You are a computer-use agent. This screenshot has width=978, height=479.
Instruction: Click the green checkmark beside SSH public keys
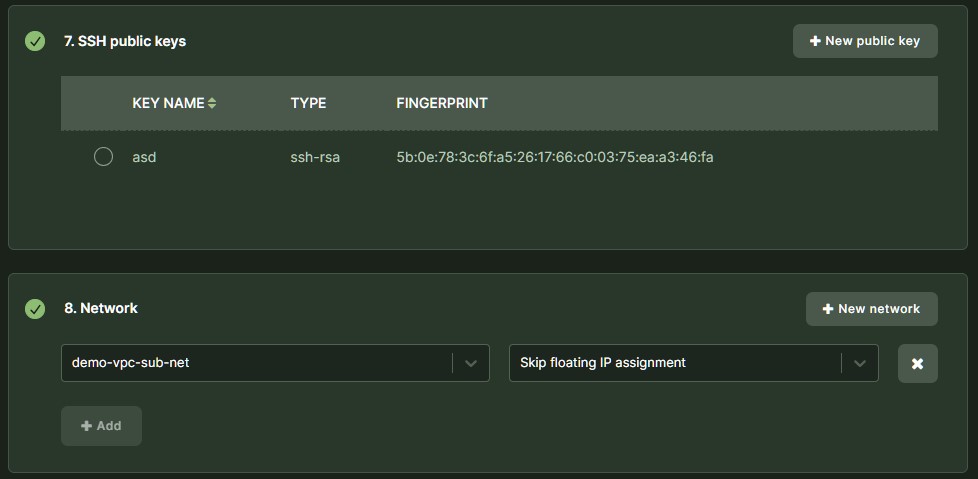pos(35,41)
